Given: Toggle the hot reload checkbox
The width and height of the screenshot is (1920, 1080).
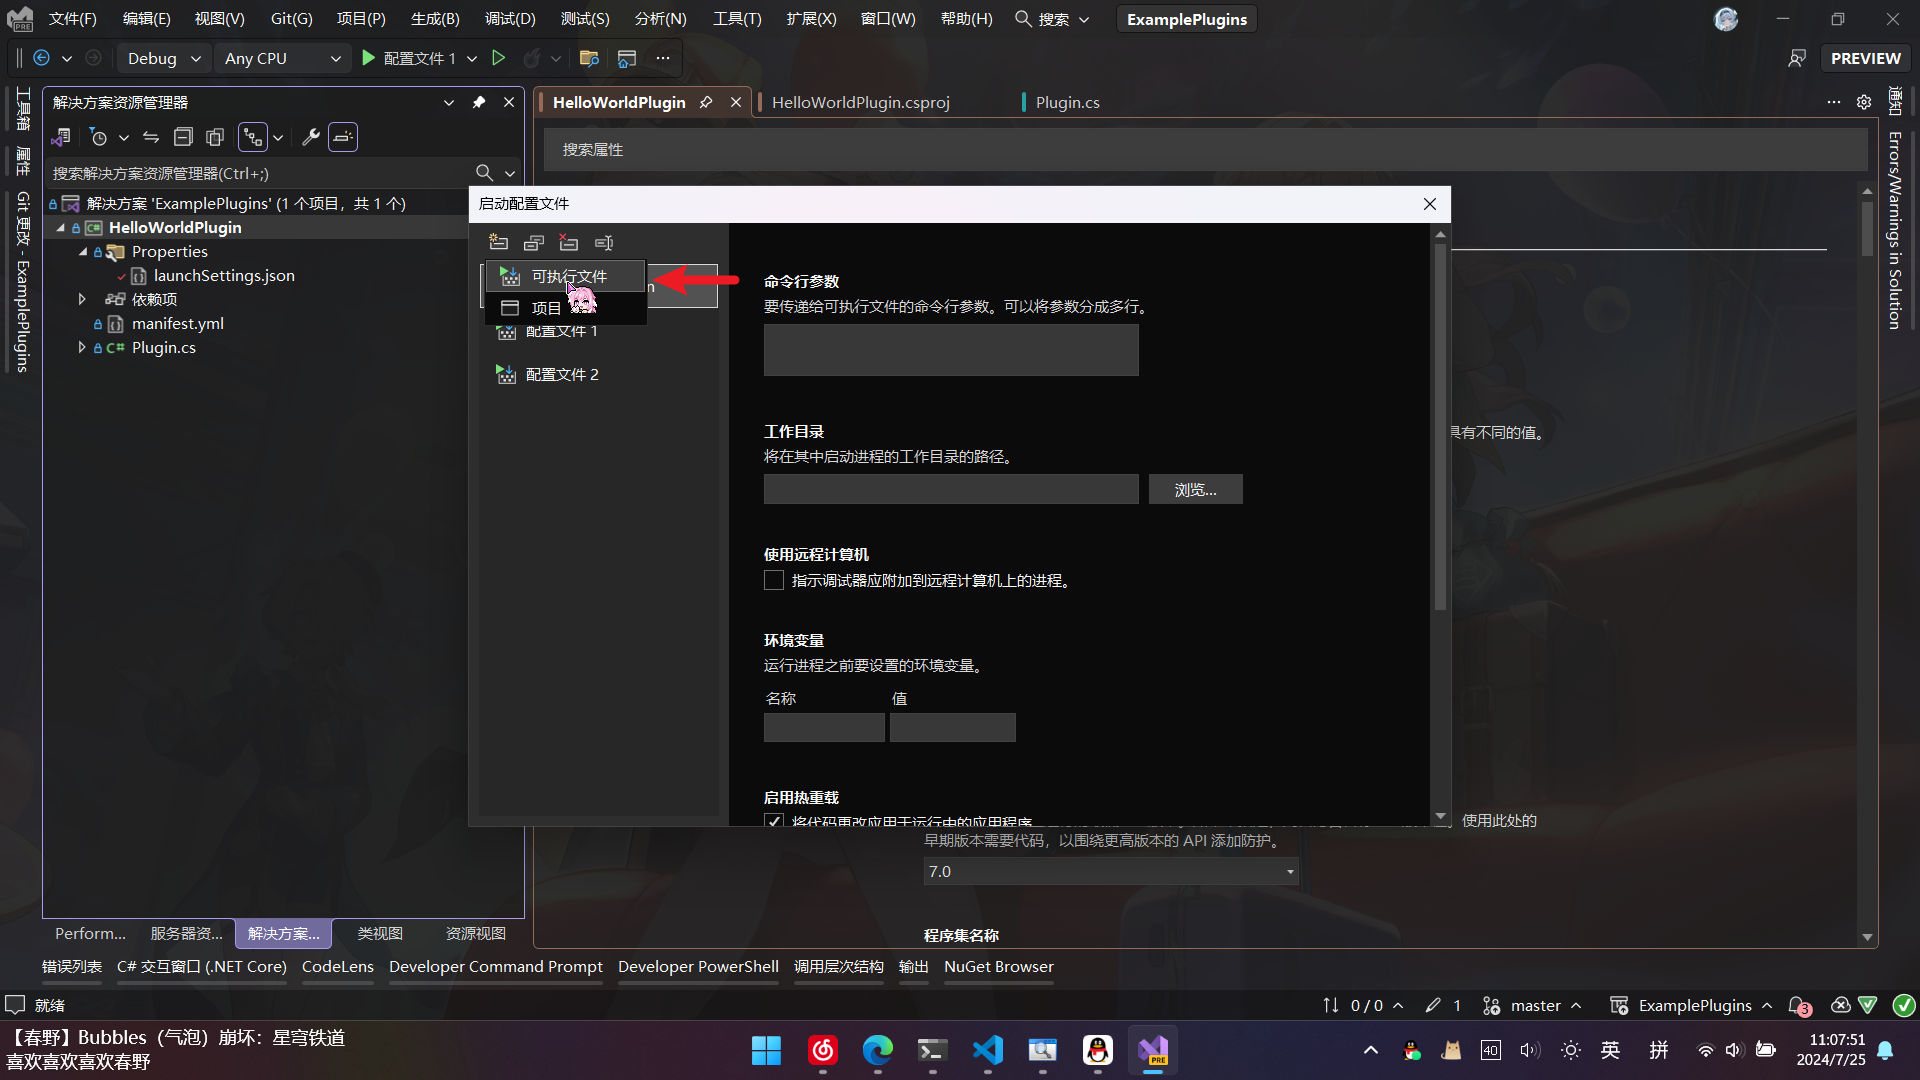Looking at the screenshot, I should click(x=773, y=821).
